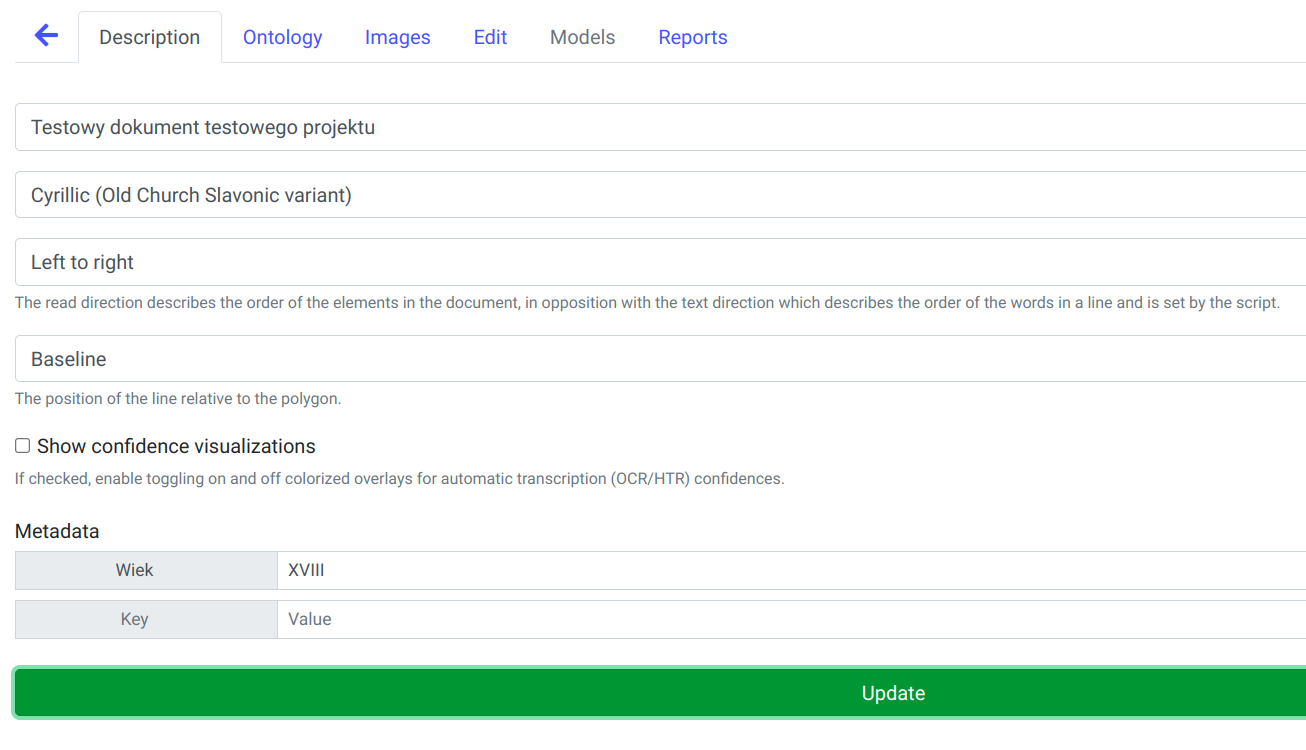The height and width of the screenshot is (750, 1306).
Task: Open the Ontology tab
Action: (x=282, y=38)
